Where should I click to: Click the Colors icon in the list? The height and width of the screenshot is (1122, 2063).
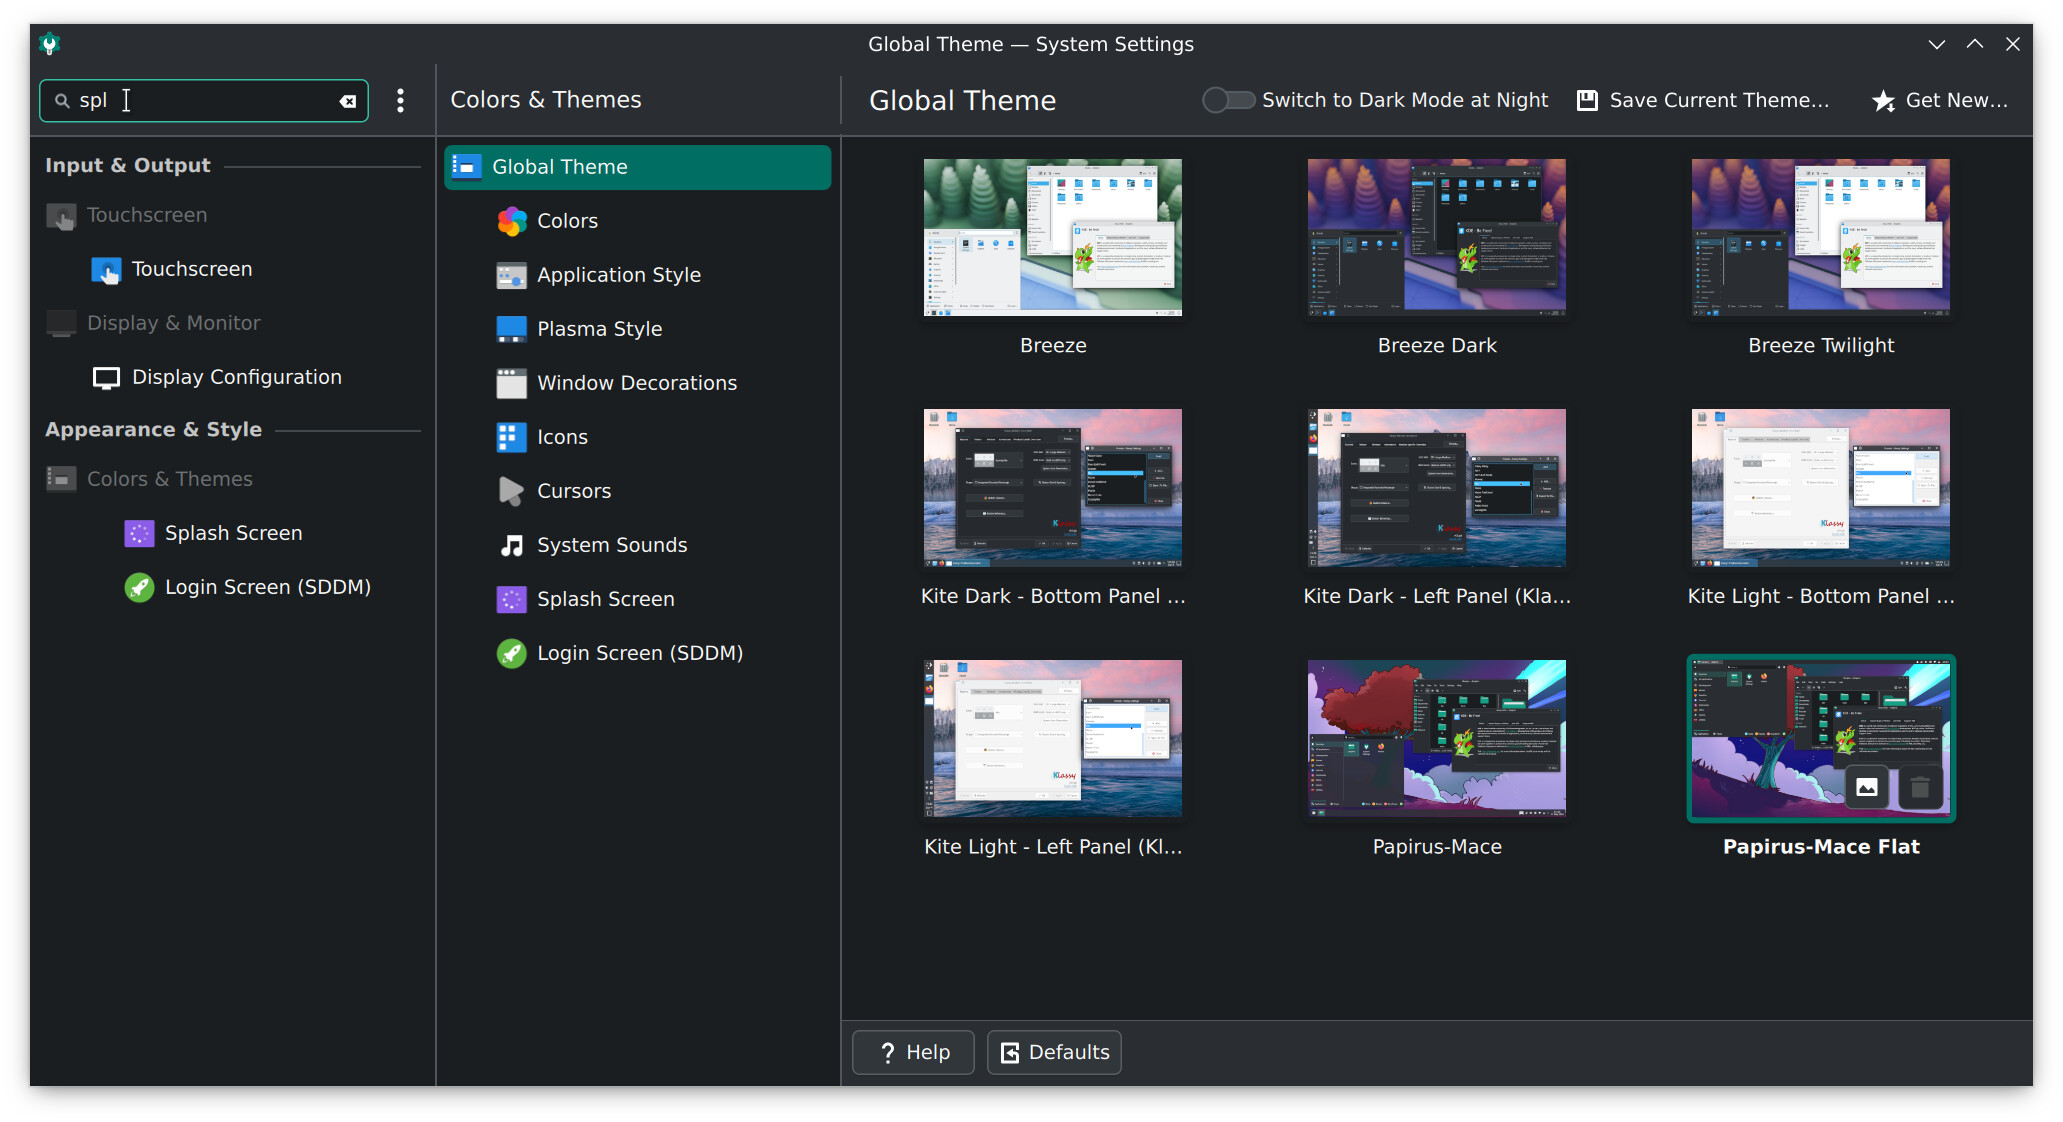[512, 221]
